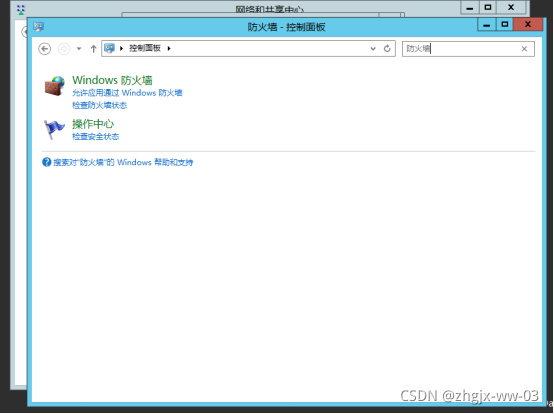Select the 控制面板 breadcrumb item
Image resolution: width=554 pixels, height=414 pixels.
point(145,48)
